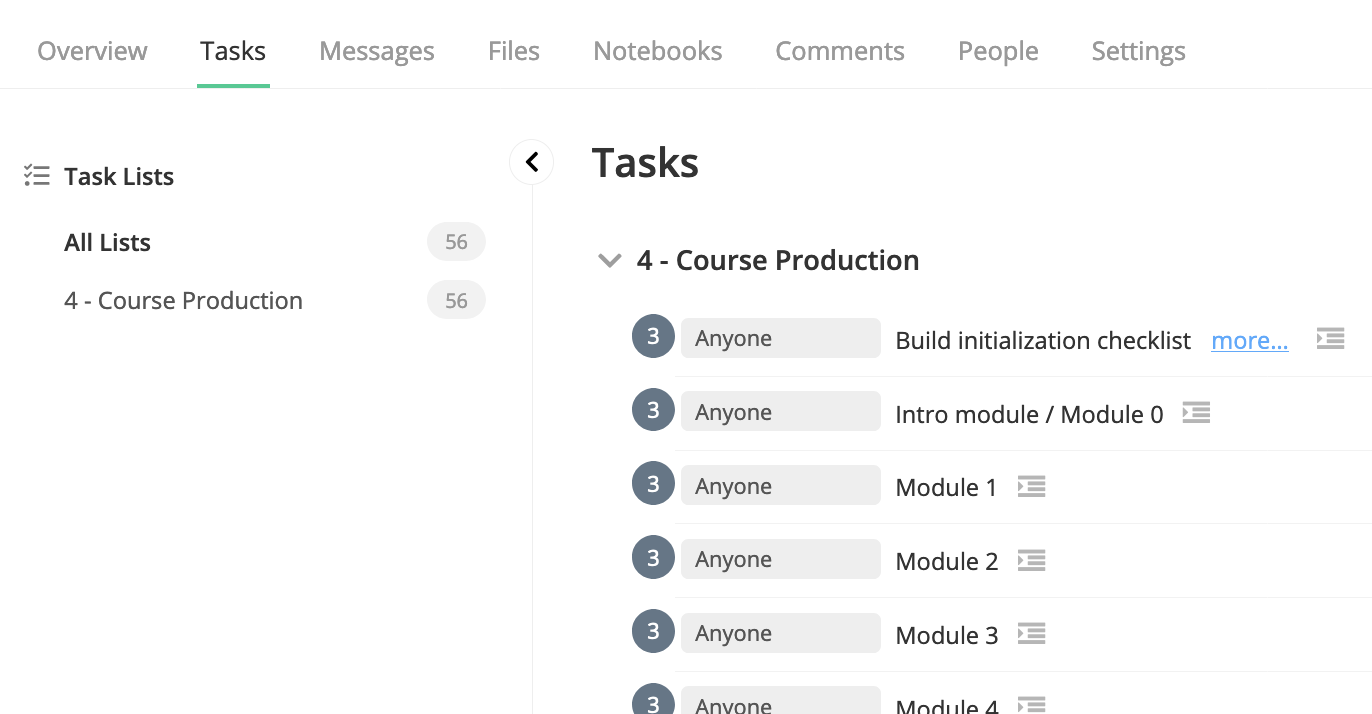Click the subtasks icon beside Module 3
This screenshot has height=714, width=1372.
click(1031, 634)
